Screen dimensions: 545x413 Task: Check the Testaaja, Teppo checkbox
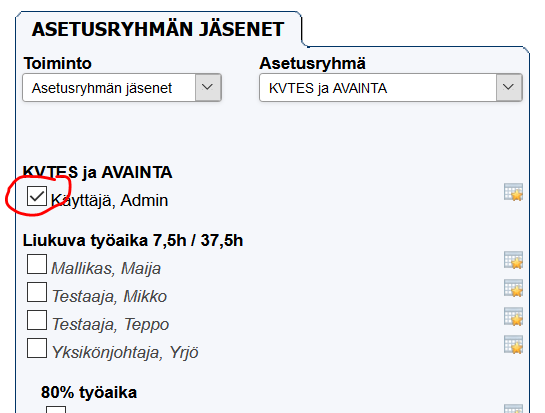(x=37, y=320)
